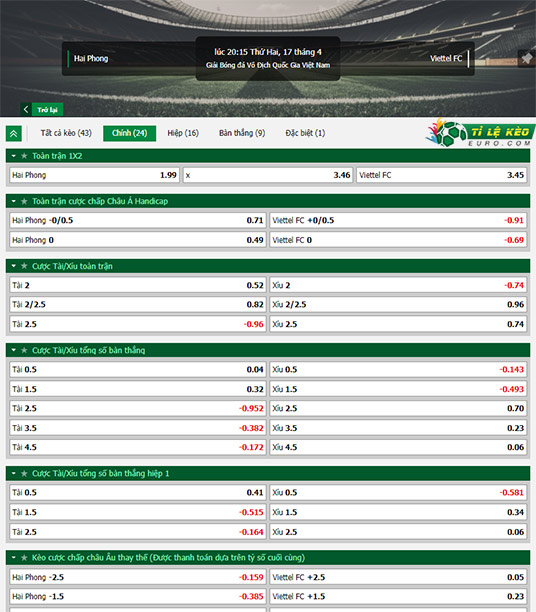The image size is (536, 612).
Task: Choose Tài 1.5 at 0.32
Action: [138, 389]
